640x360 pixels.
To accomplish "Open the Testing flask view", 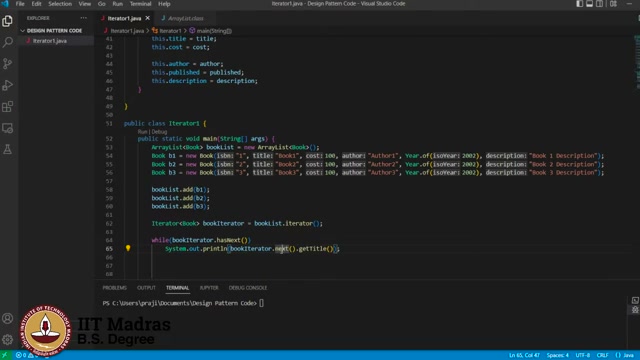I will 7,149.
